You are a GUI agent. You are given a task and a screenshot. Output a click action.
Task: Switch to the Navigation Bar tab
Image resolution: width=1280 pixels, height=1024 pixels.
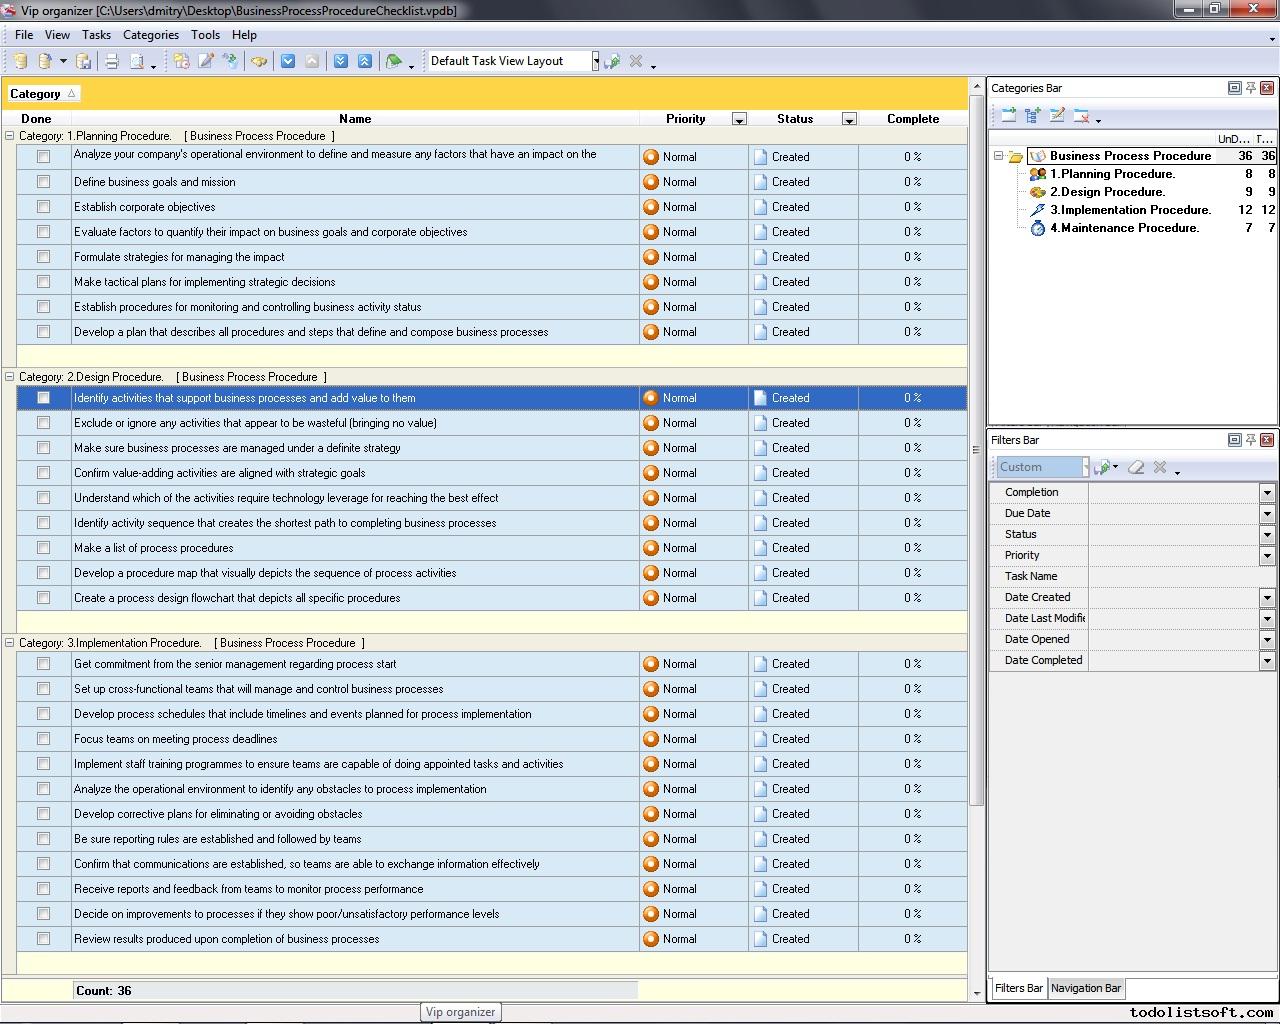click(x=1085, y=988)
